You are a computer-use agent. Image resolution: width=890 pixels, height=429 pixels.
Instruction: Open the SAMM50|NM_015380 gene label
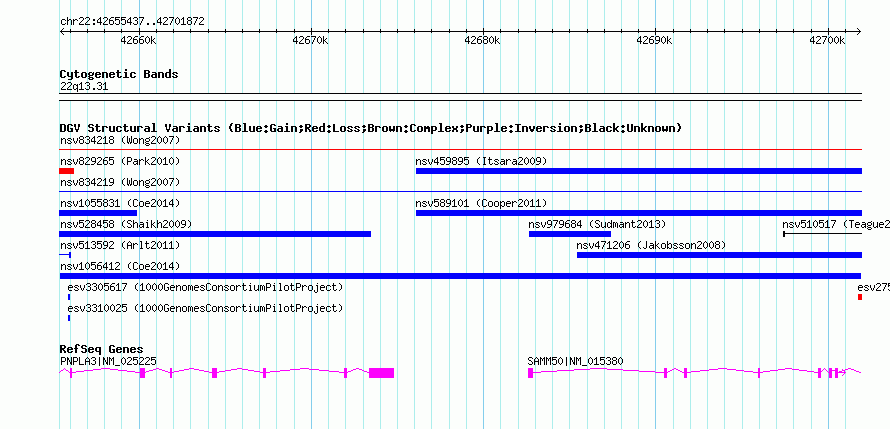pos(575,361)
